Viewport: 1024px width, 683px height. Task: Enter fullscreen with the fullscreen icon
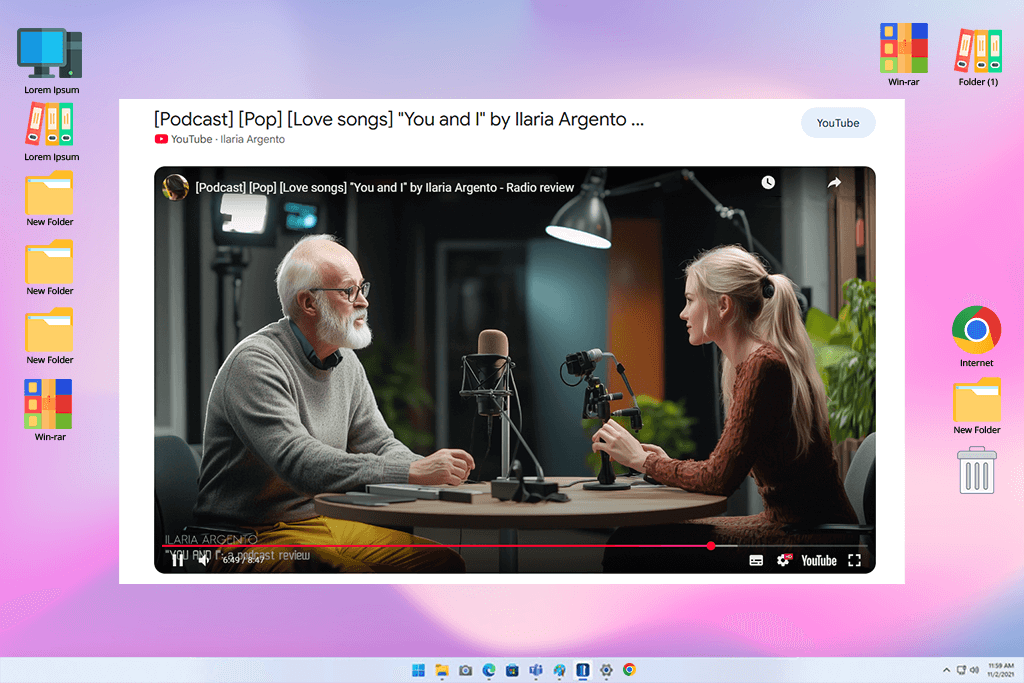(x=854, y=560)
